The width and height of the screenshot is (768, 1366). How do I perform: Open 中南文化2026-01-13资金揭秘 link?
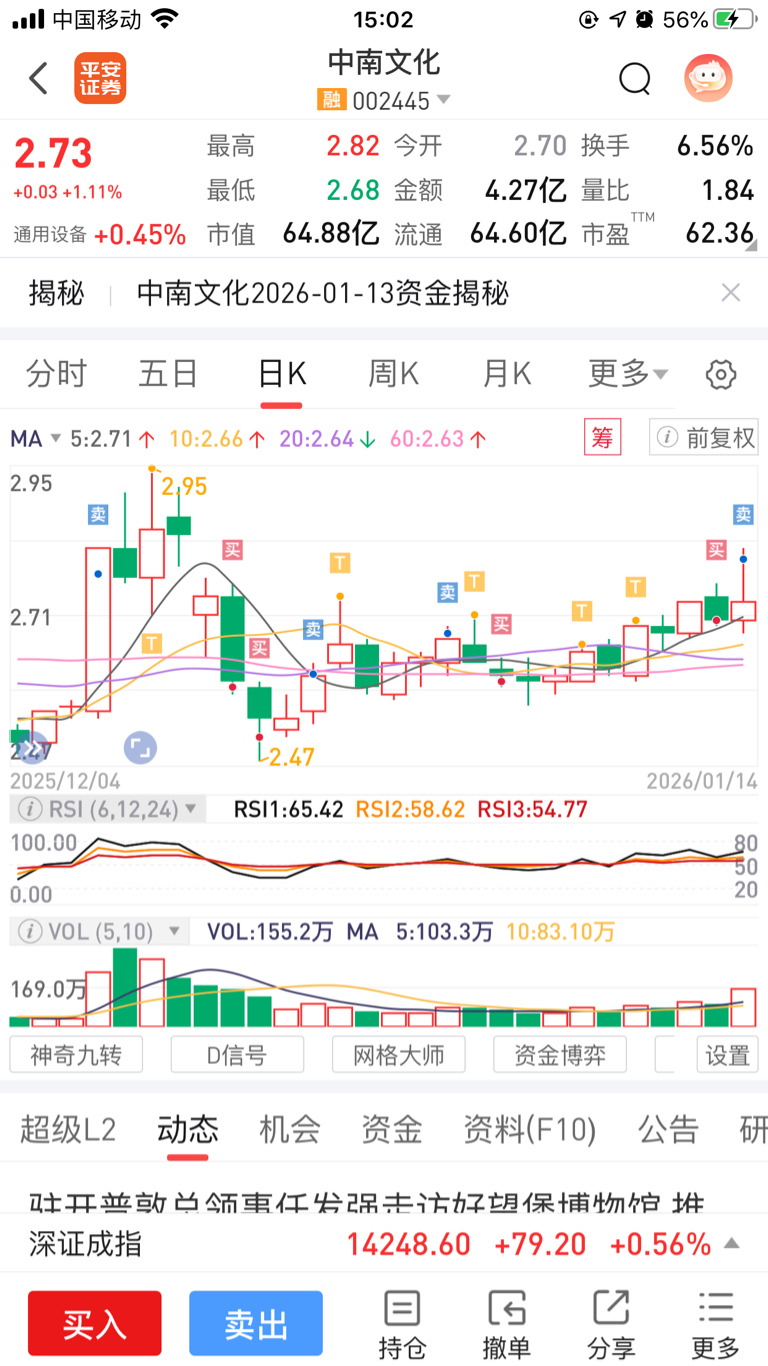(x=323, y=293)
